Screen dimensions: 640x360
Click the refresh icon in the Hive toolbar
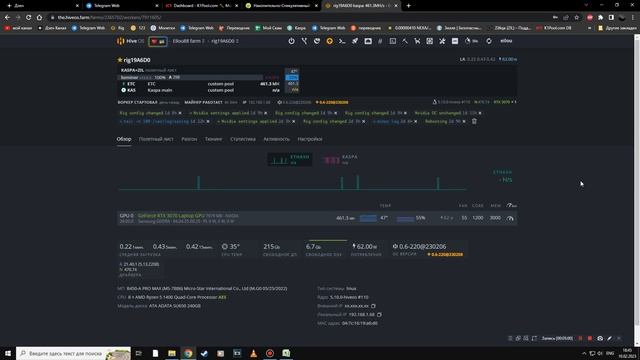tap(489, 41)
